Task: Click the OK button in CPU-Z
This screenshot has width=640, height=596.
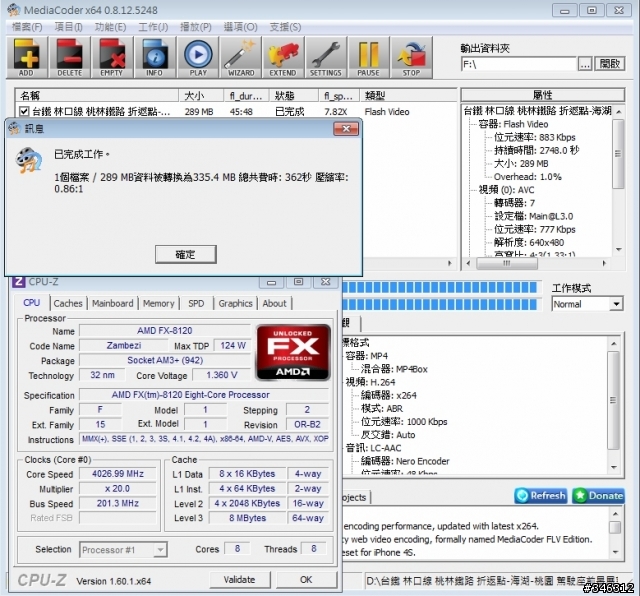Action: [306, 580]
